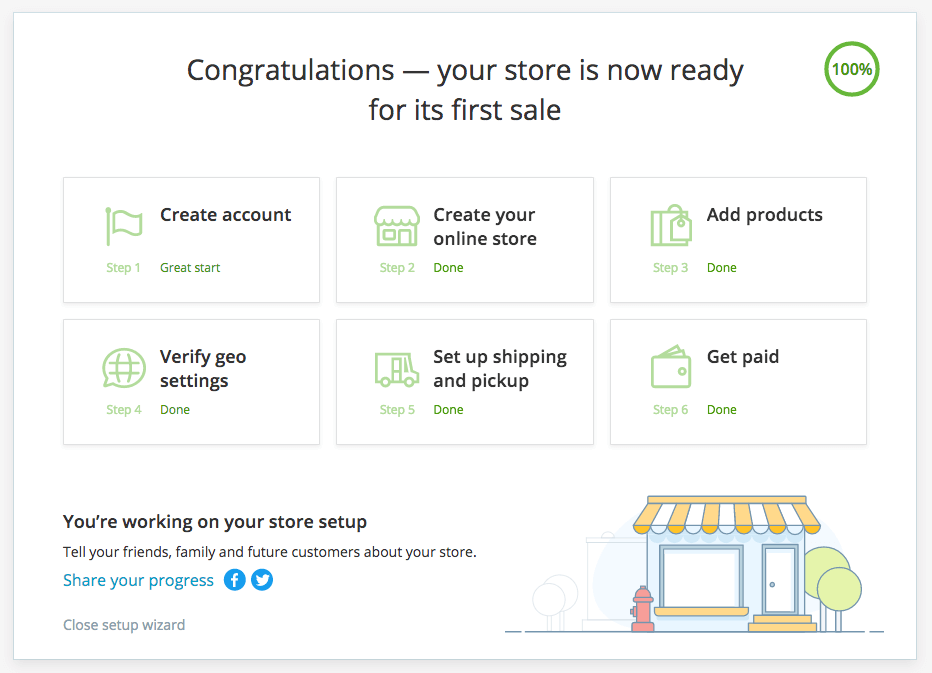This screenshot has width=932, height=673.
Task: Select the Get paid step heading
Action: coord(742,357)
